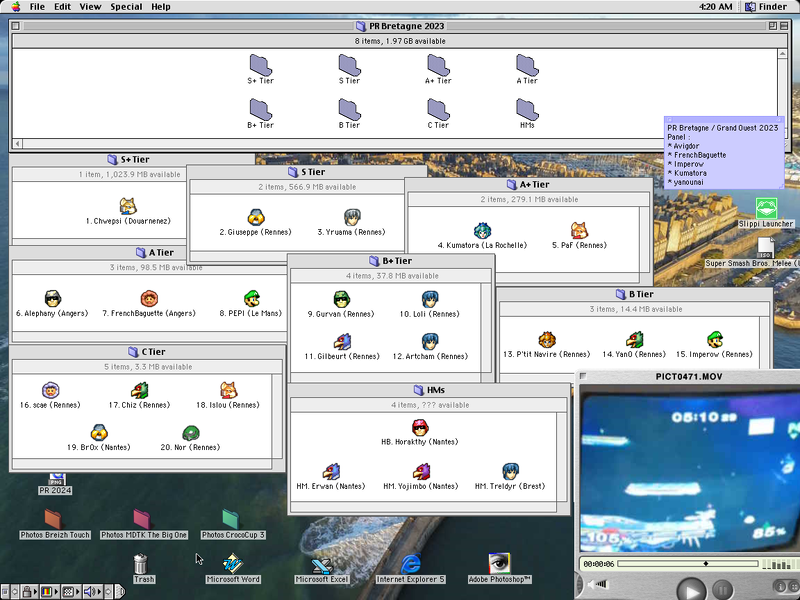
Task: Open the View menu in menu bar
Action: click(x=90, y=7)
